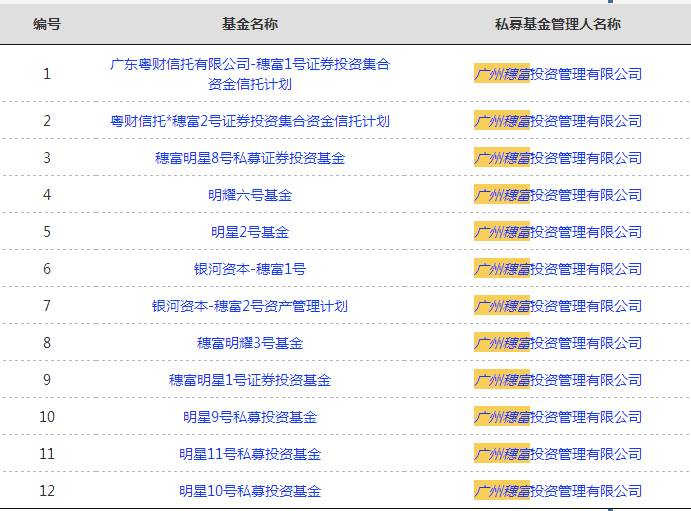This screenshot has height=511, width=691.
Task: Open the 明星10号私募投资基金 link
Action: pos(250,491)
